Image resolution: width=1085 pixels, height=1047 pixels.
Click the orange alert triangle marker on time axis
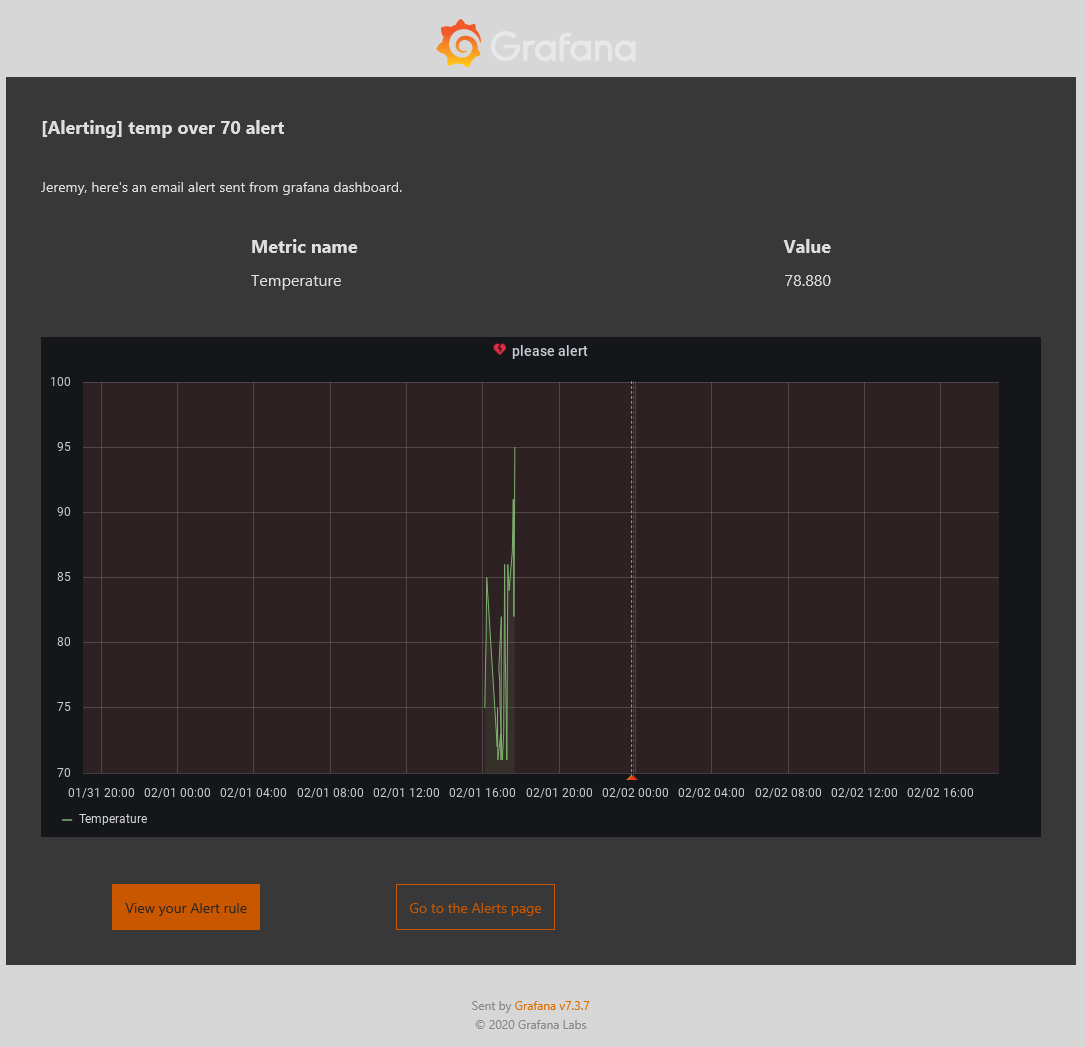click(631, 777)
